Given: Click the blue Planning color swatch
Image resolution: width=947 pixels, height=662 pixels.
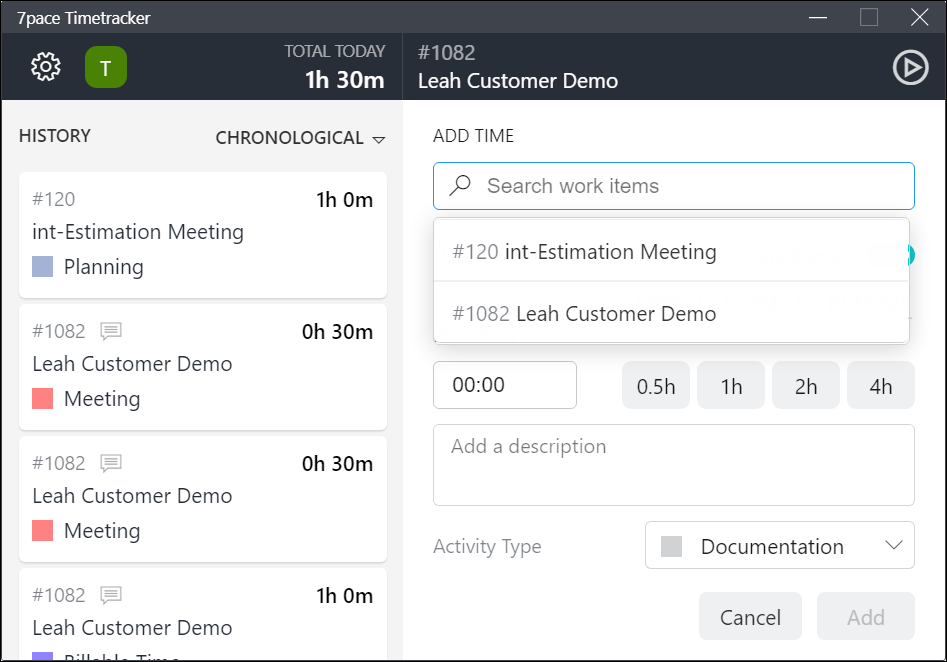Looking at the screenshot, I should 42,266.
